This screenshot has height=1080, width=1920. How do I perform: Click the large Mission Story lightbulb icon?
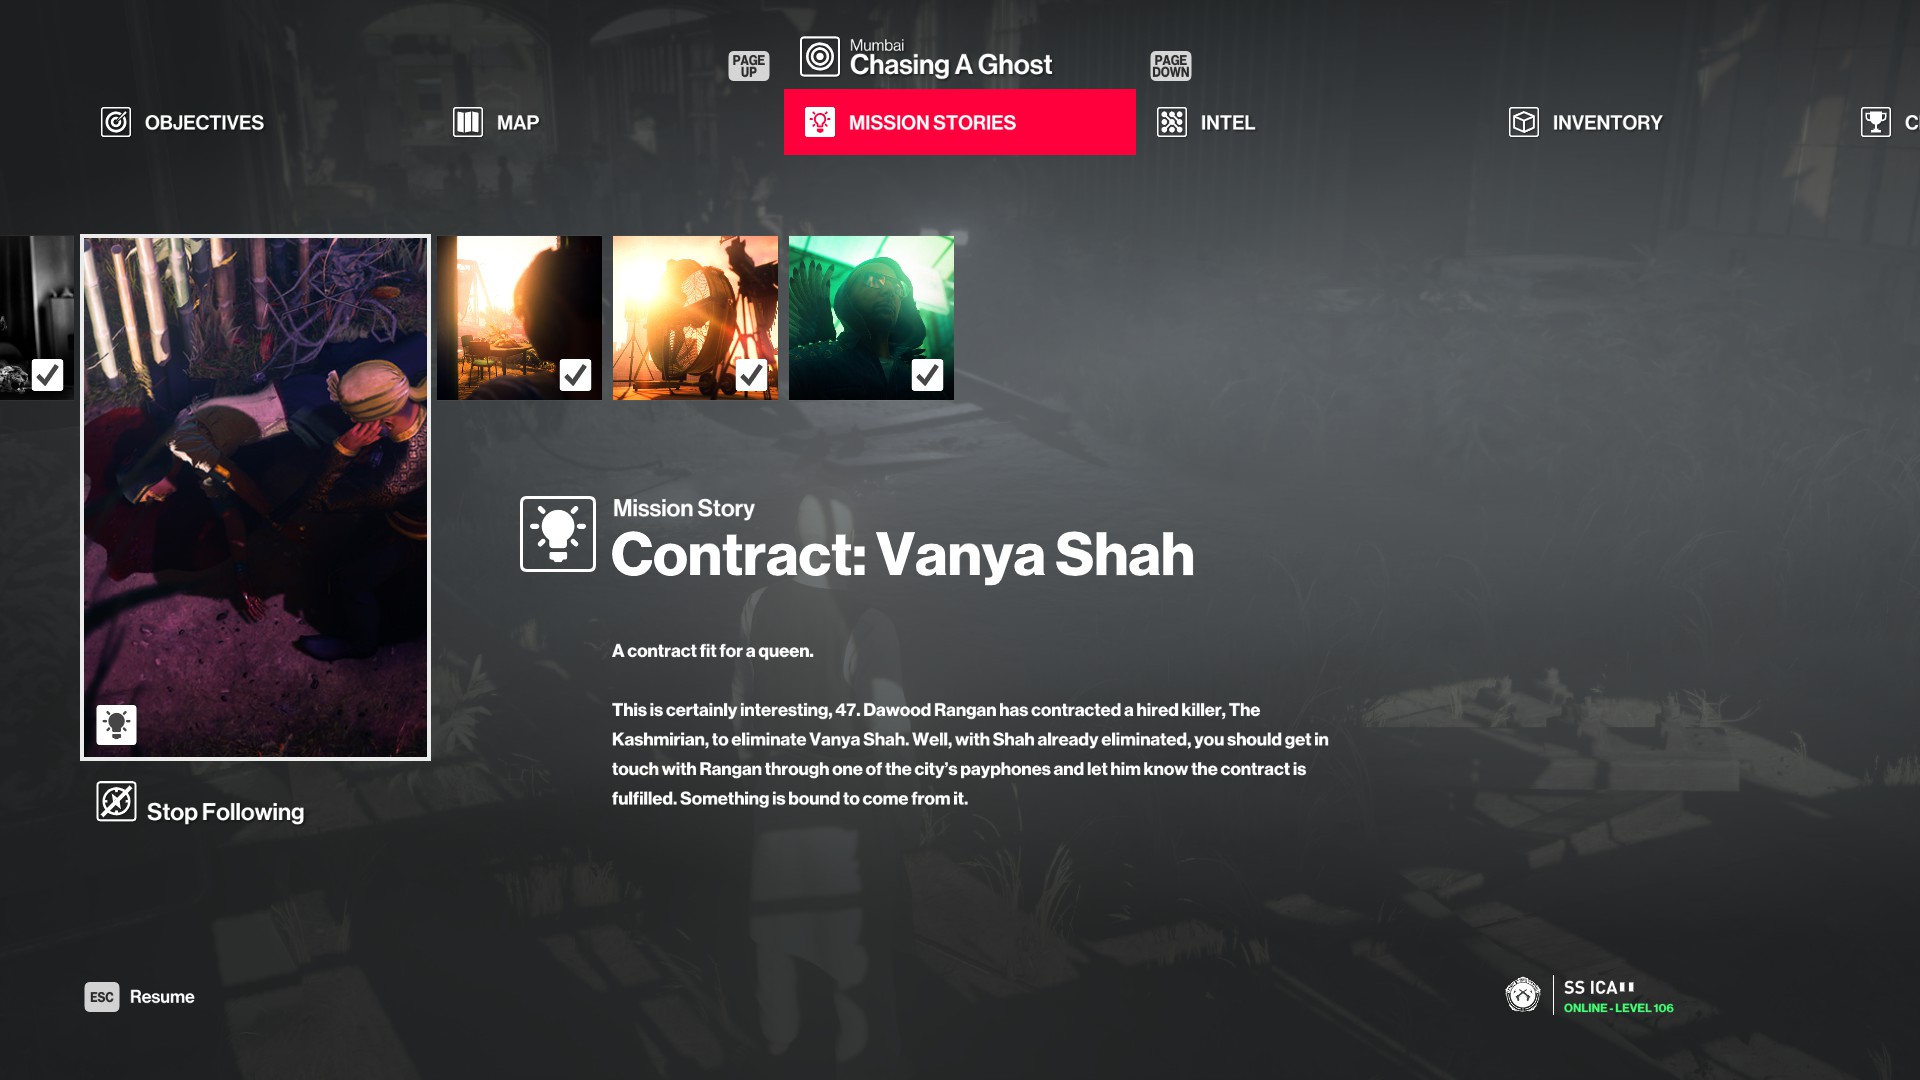click(x=558, y=534)
